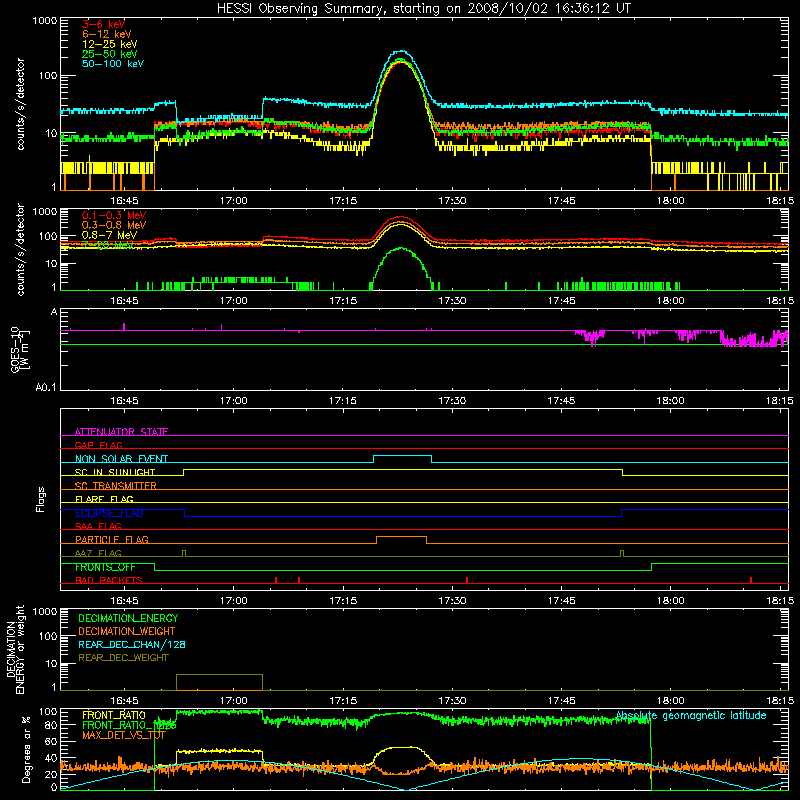Screen dimensions: 800x800
Task: Select the AAZ_FLAG label
Action: tap(98, 553)
